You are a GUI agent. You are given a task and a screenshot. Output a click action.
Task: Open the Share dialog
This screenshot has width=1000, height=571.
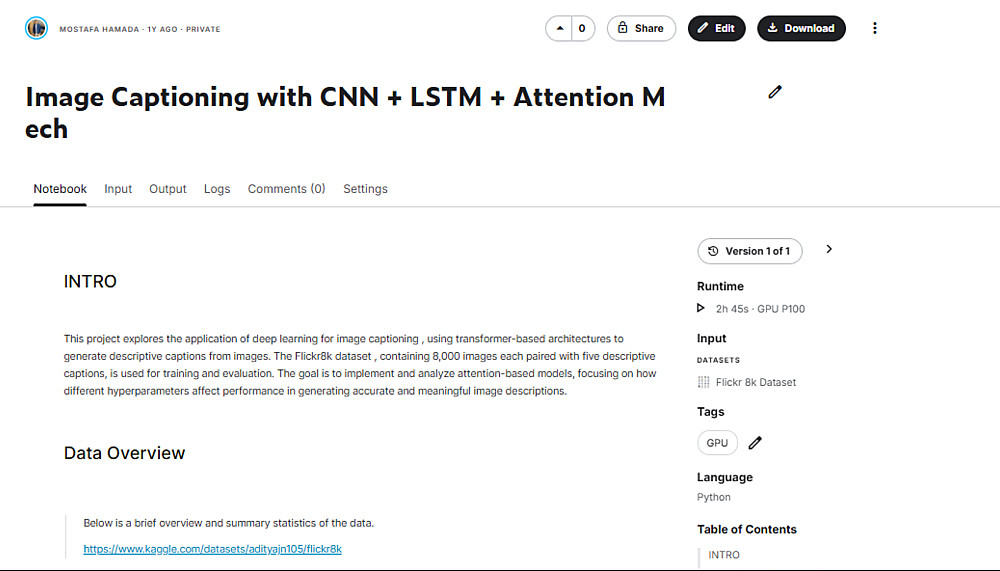tap(641, 28)
